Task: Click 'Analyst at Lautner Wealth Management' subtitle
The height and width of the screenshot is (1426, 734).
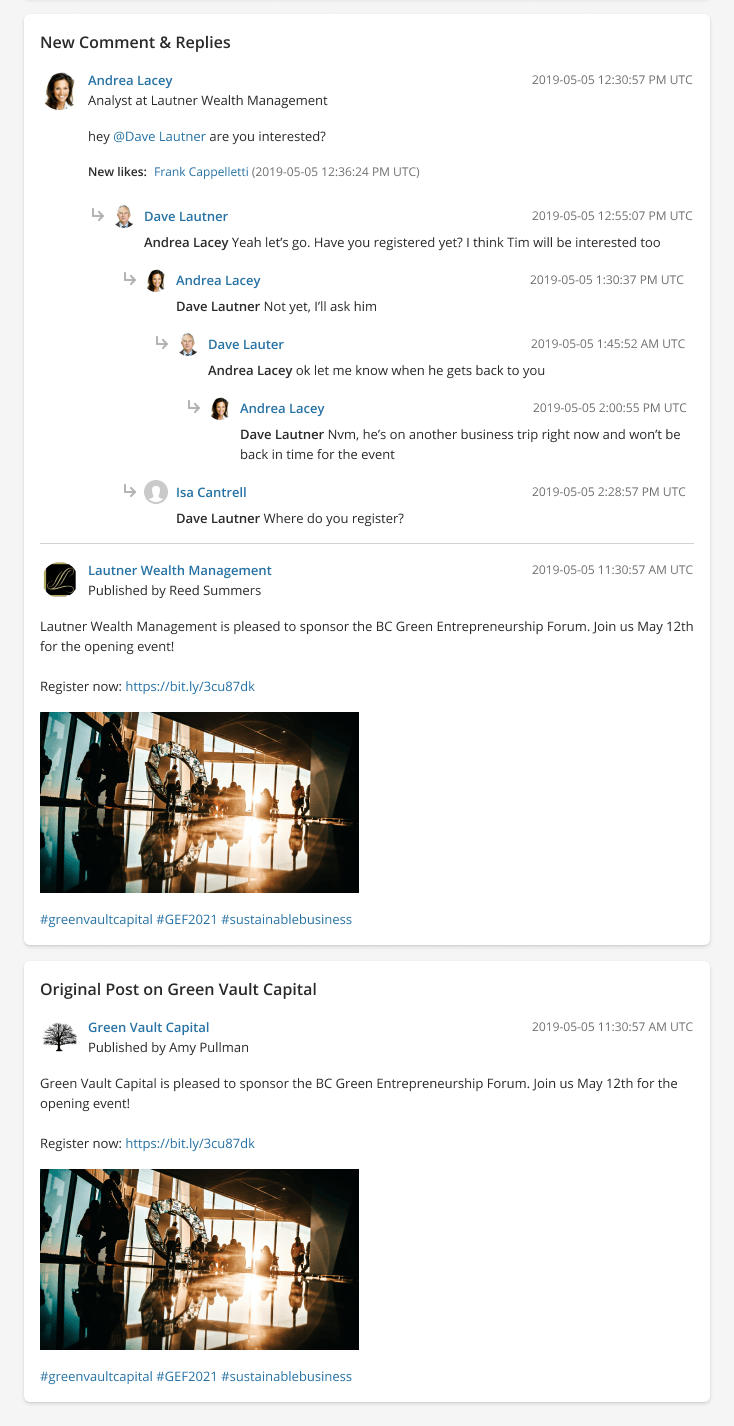Action: (x=208, y=100)
